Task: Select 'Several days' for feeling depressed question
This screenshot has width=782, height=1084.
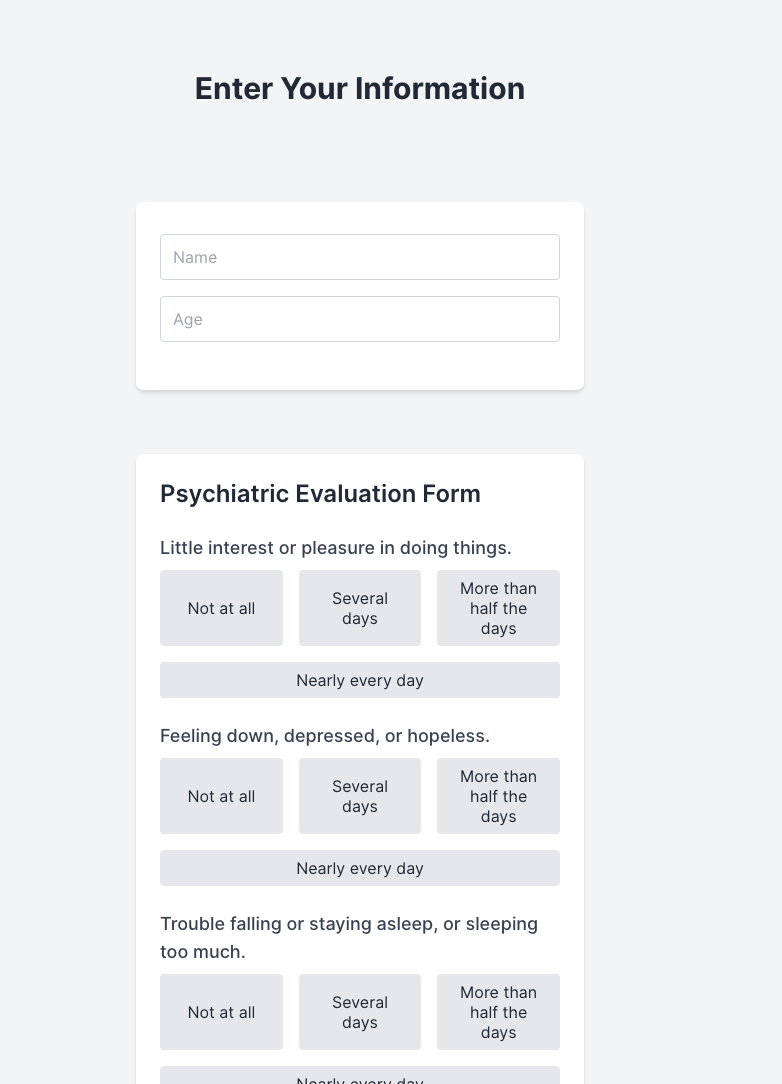Action: 360,796
